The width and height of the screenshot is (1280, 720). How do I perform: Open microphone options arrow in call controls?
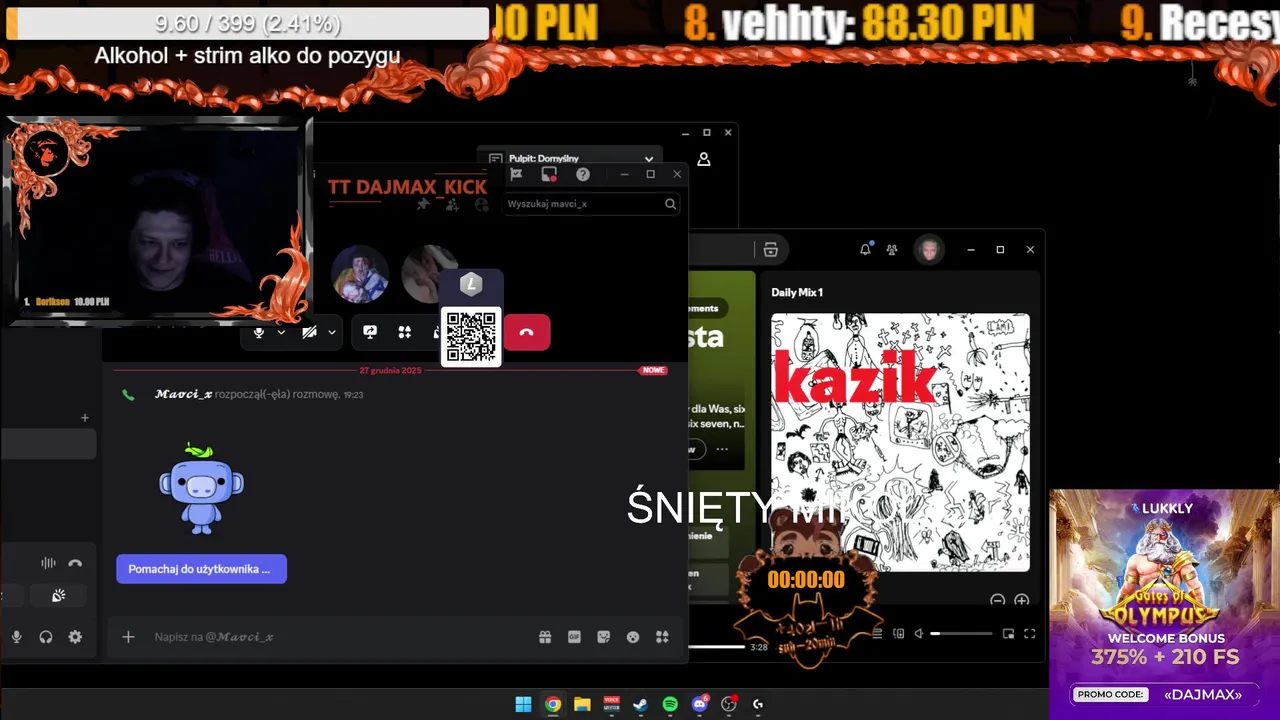click(281, 332)
